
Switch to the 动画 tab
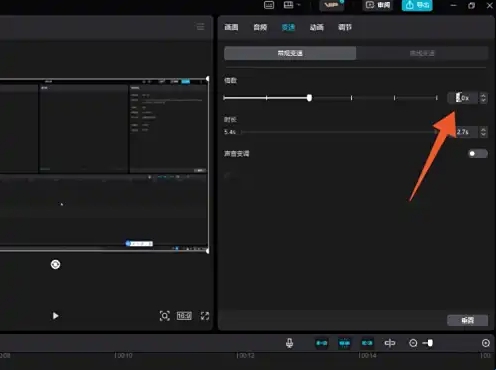pos(316,27)
